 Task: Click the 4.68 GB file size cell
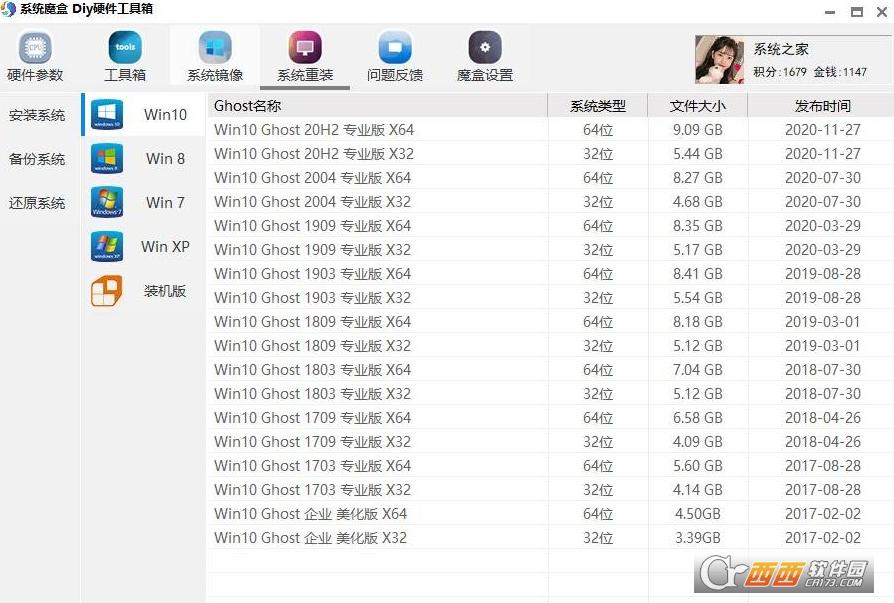pos(697,202)
